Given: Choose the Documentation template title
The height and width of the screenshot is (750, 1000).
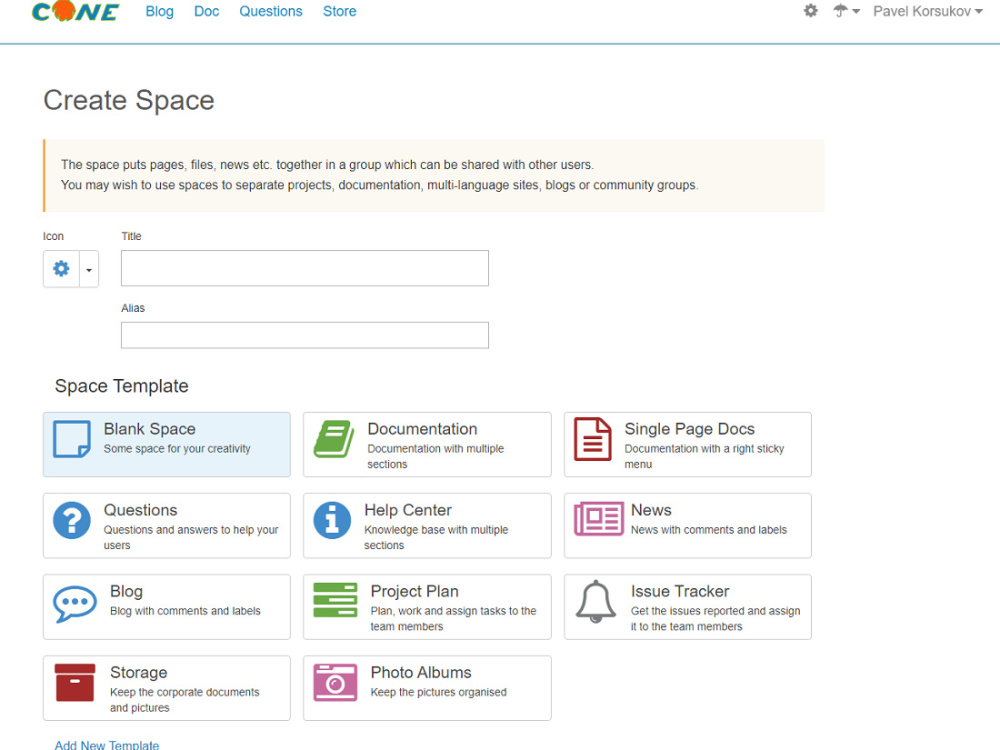Looking at the screenshot, I should pos(422,429).
